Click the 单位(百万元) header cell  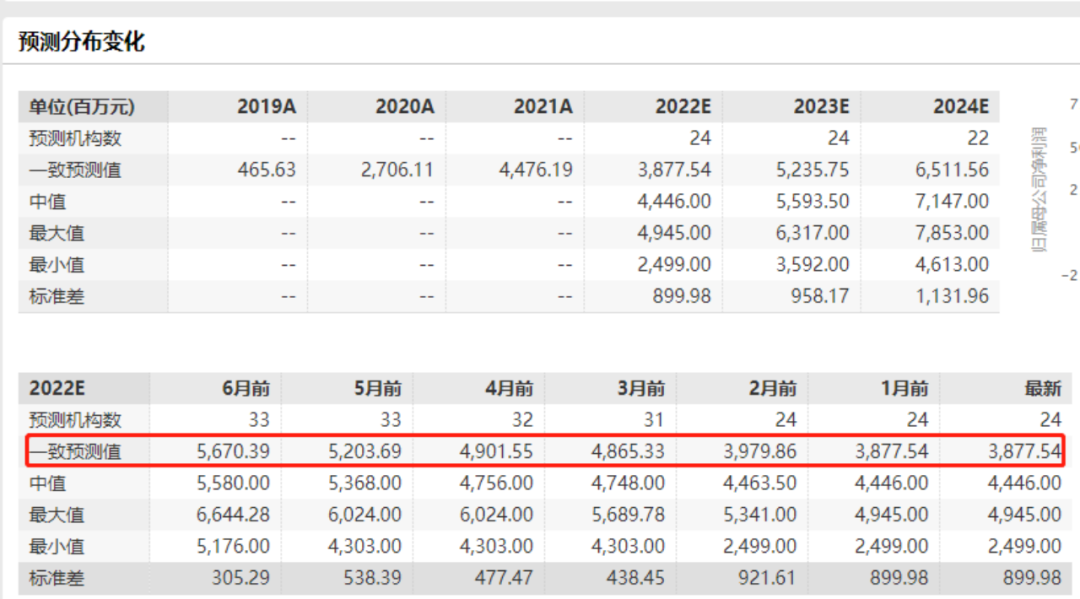(x=81, y=107)
